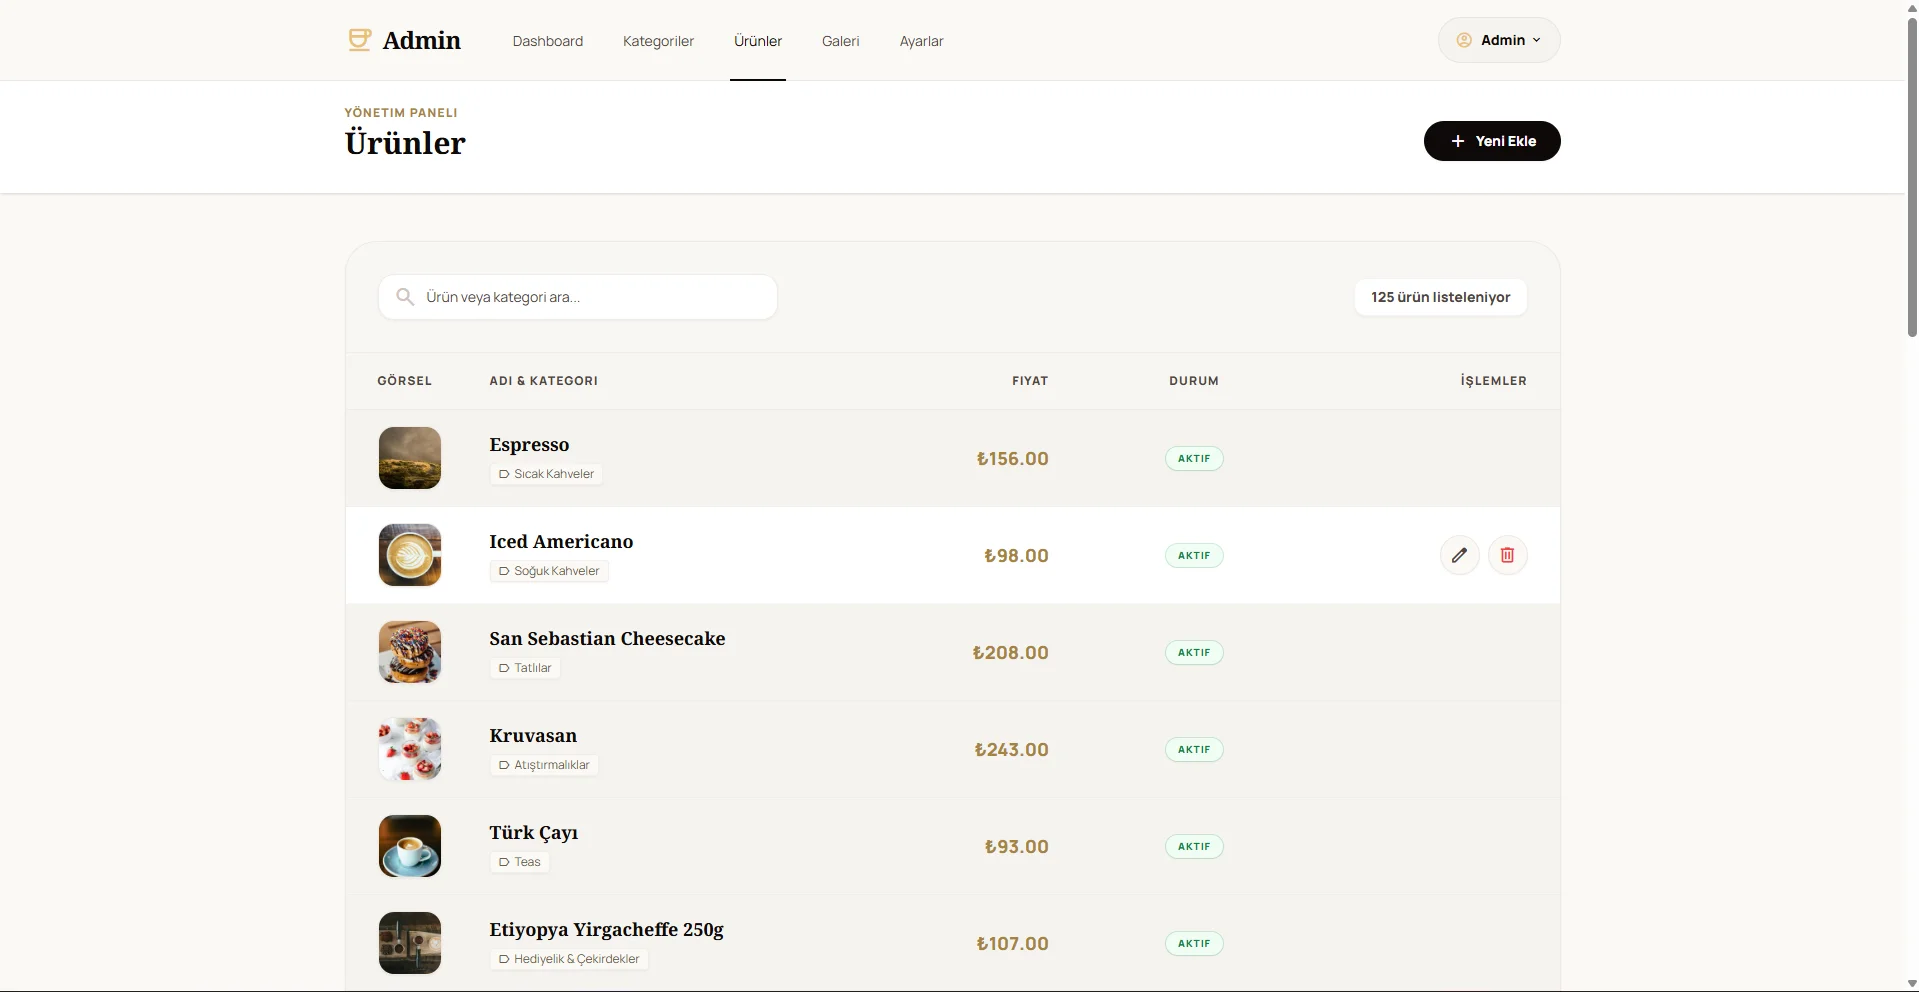Viewport: 1919px width, 992px height.
Task: Click the Teas category tag
Action: (519, 862)
